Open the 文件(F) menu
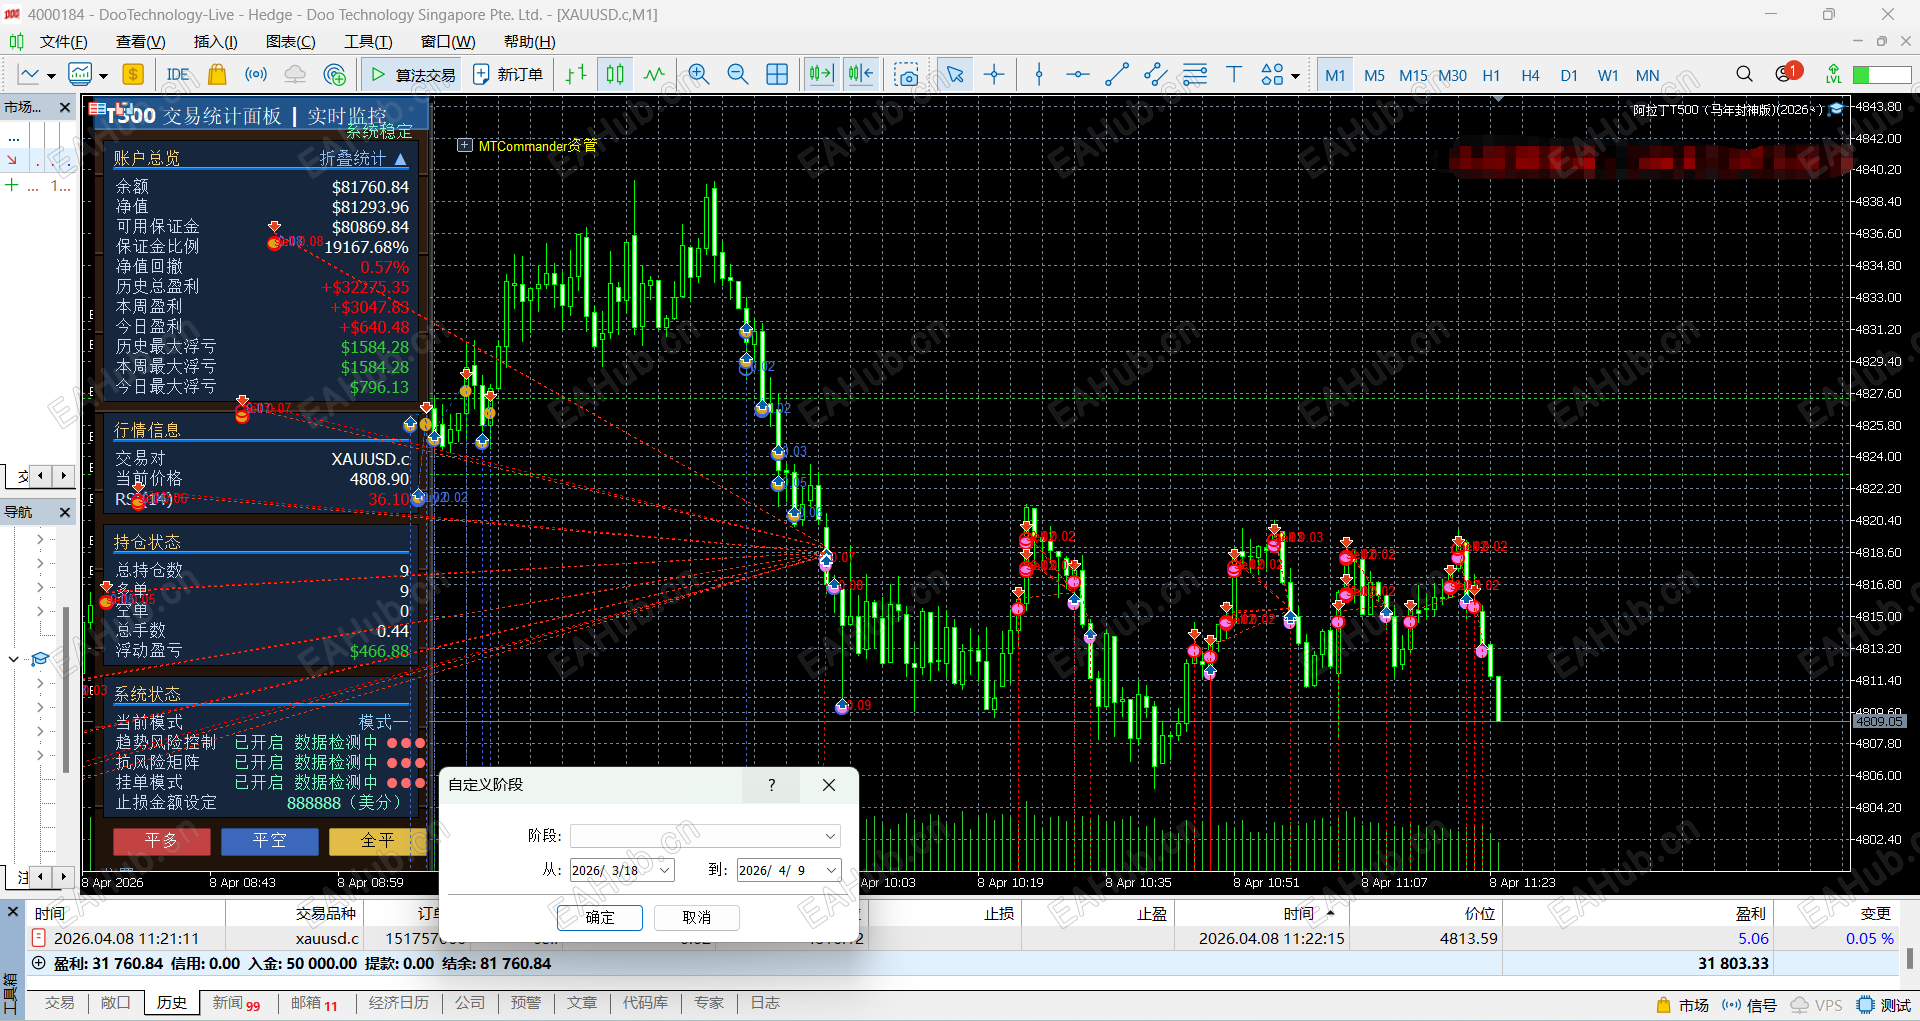Screen dimensions: 1920x1021 [x=63, y=42]
